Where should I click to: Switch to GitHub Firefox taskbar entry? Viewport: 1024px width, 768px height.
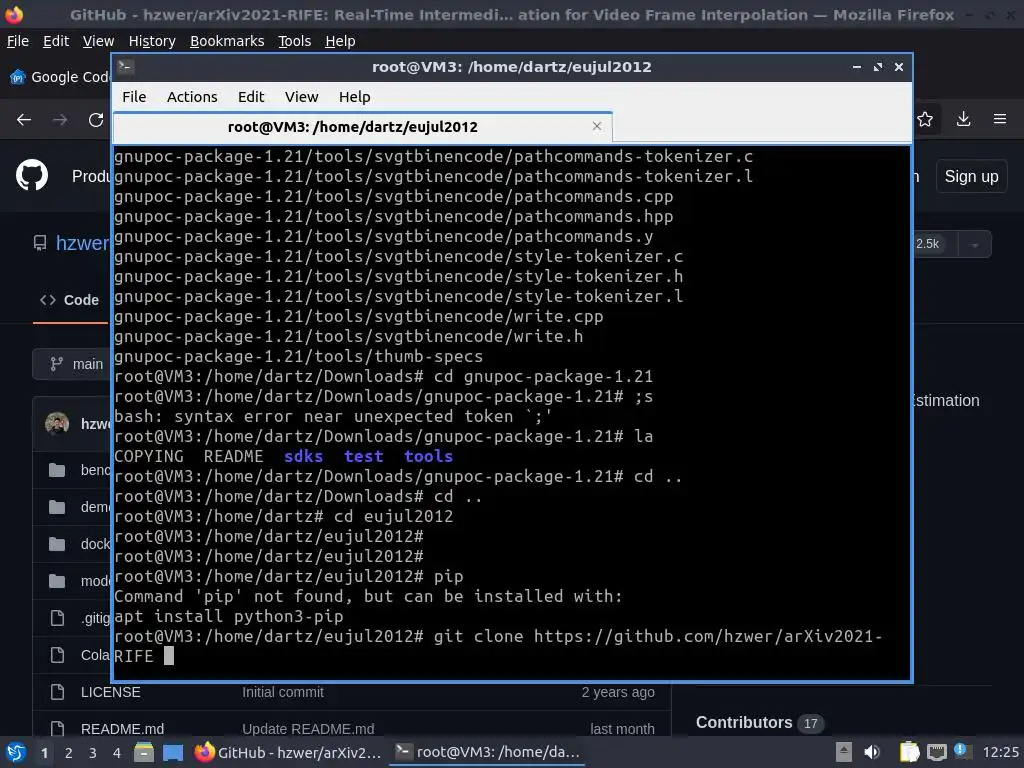tap(288, 752)
